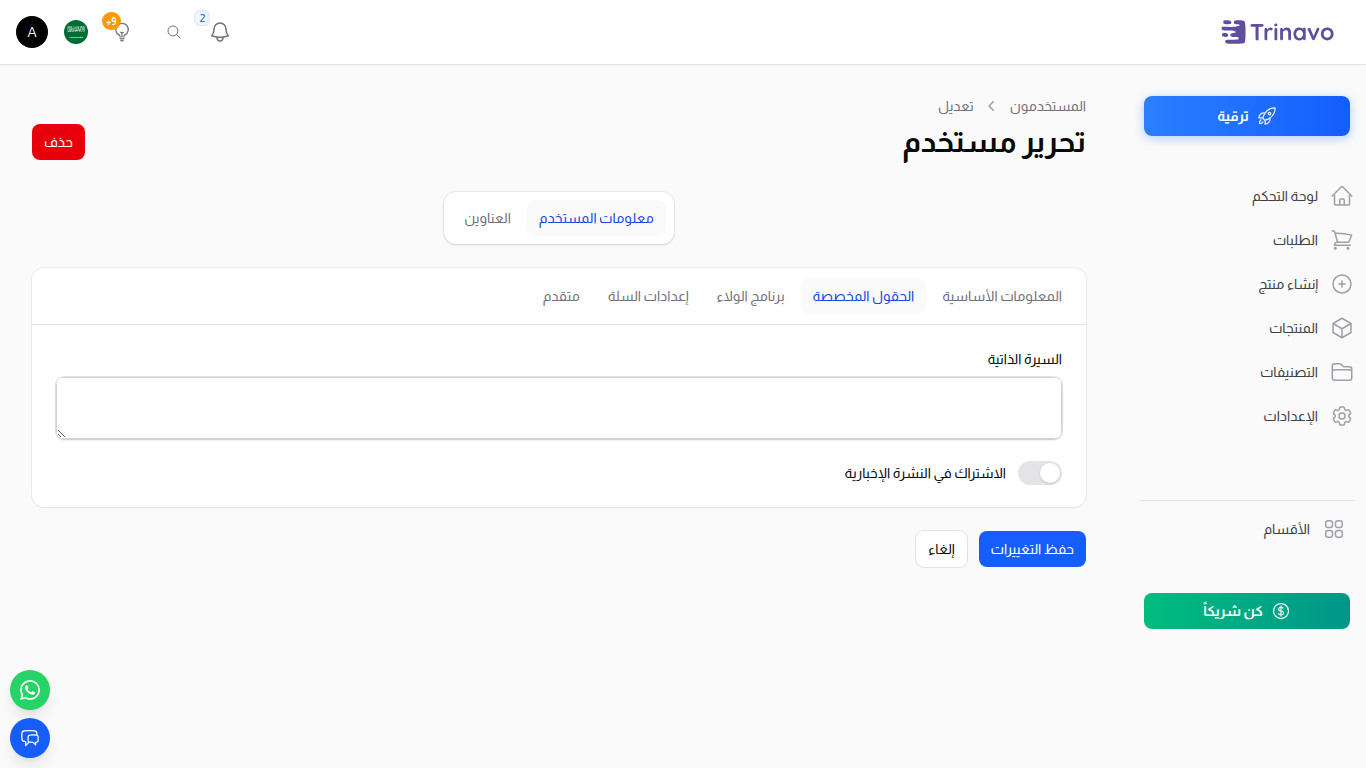Open الإعدادات menu item

click(x=1291, y=416)
